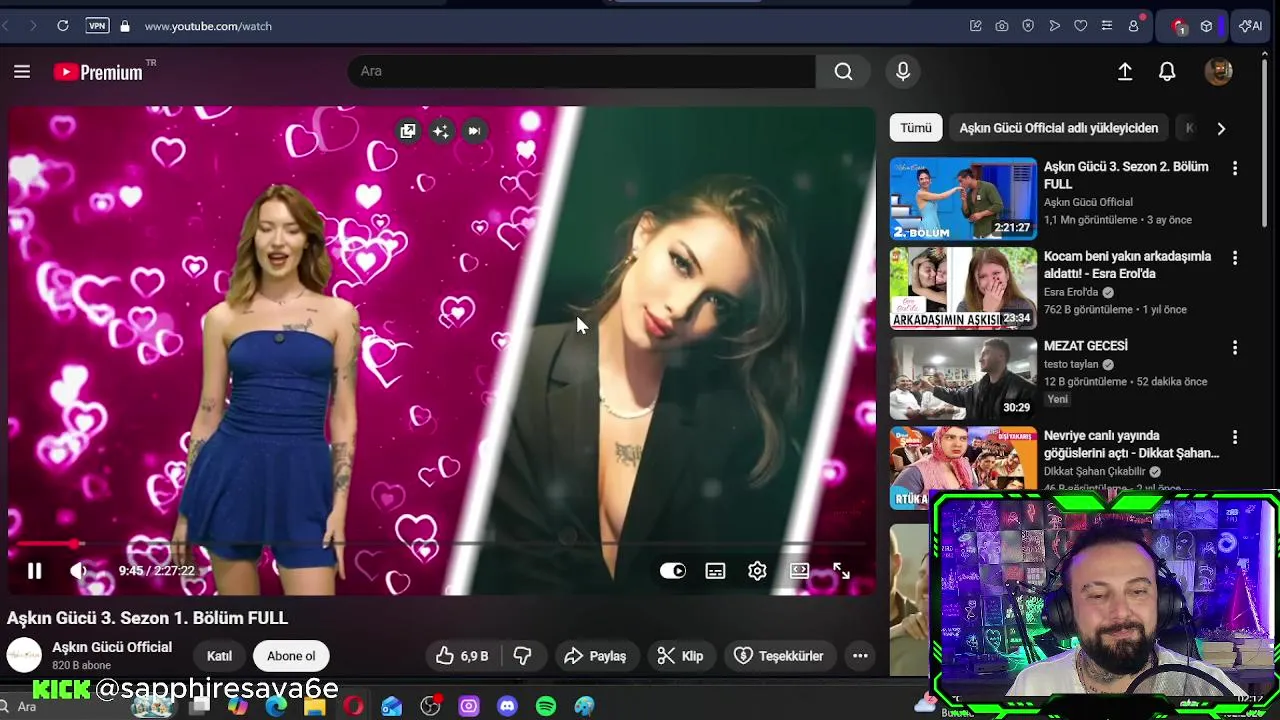1280x720 pixels.
Task: Open the browser extensions cube icon
Action: click(x=1207, y=26)
